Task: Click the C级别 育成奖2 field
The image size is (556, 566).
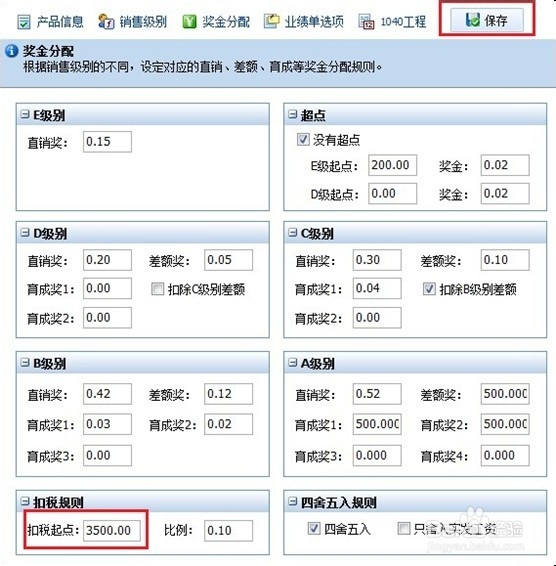Action: [x=377, y=318]
